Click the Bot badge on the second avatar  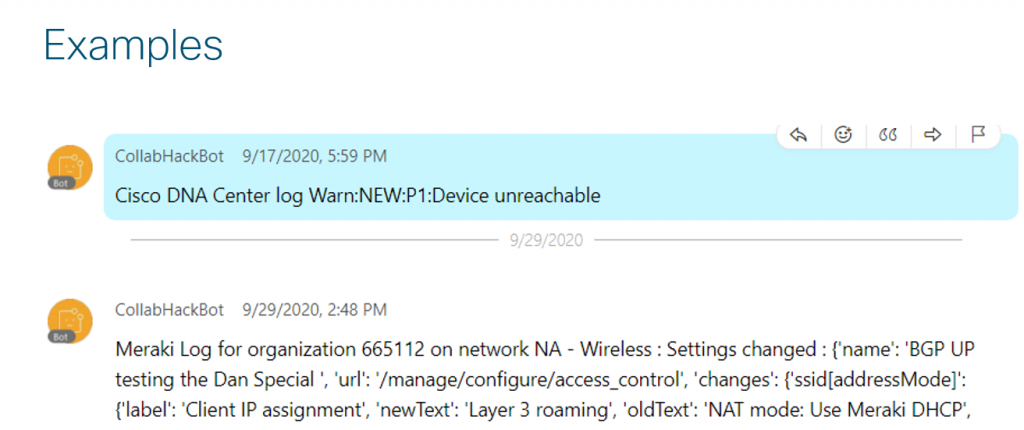62,337
